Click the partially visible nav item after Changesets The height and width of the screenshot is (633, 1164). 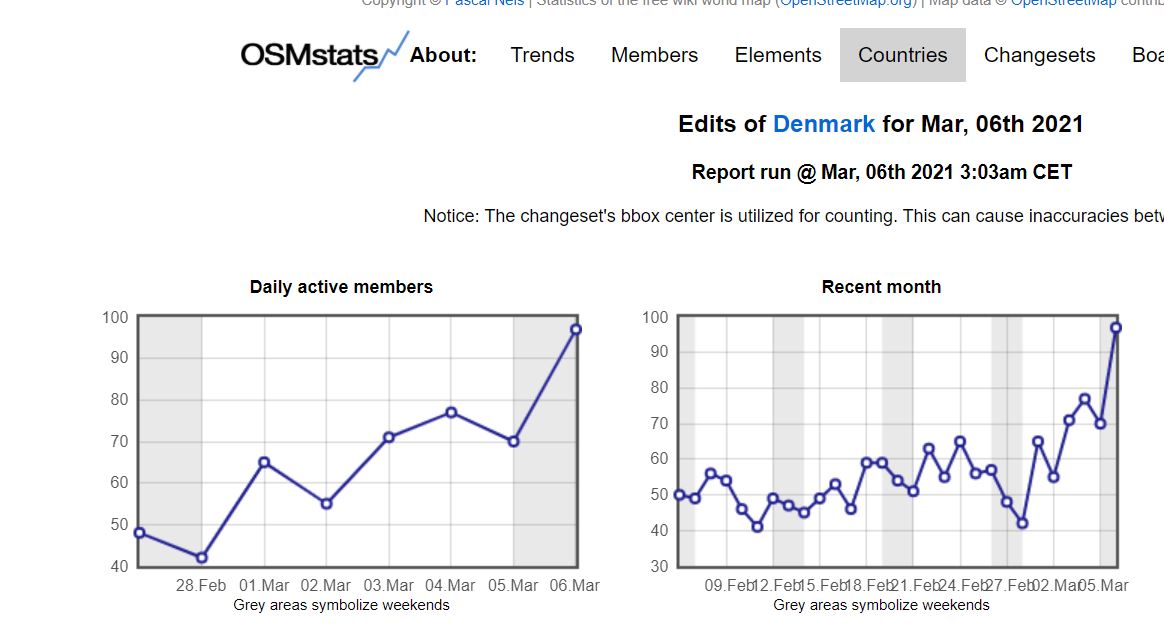point(1150,55)
